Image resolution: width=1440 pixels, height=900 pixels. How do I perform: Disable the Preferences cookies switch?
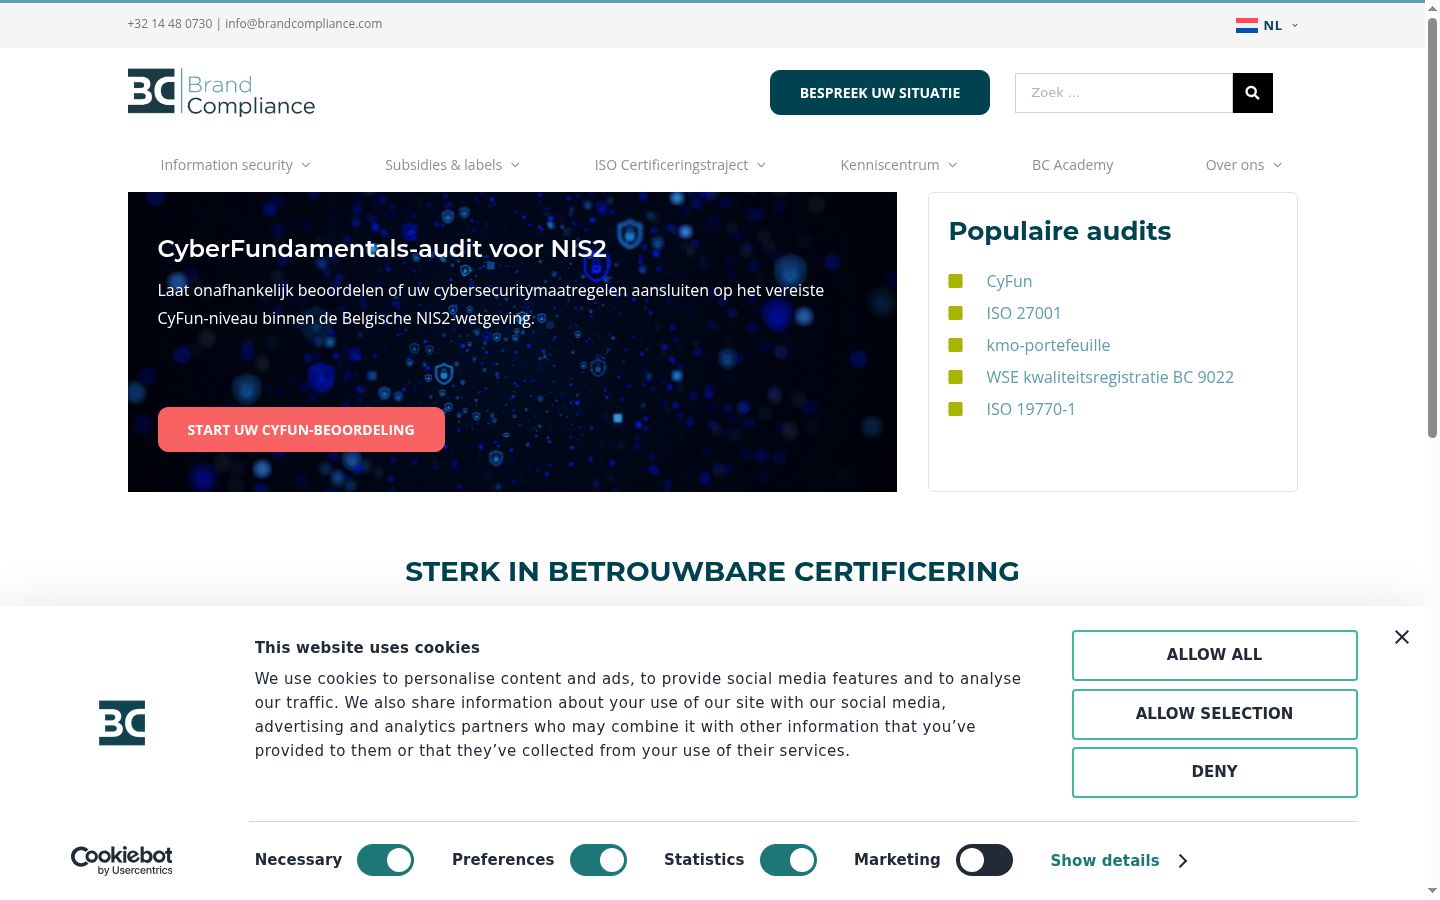click(x=598, y=860)
